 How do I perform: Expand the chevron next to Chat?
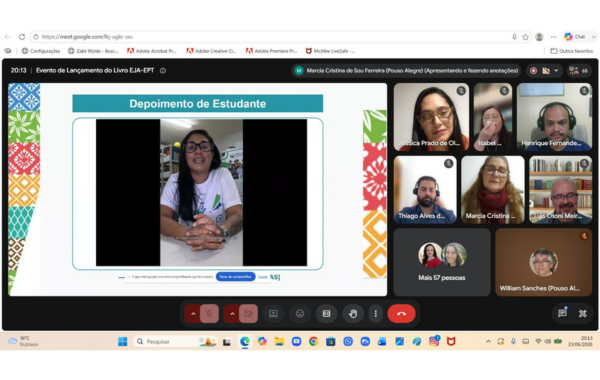593,37
